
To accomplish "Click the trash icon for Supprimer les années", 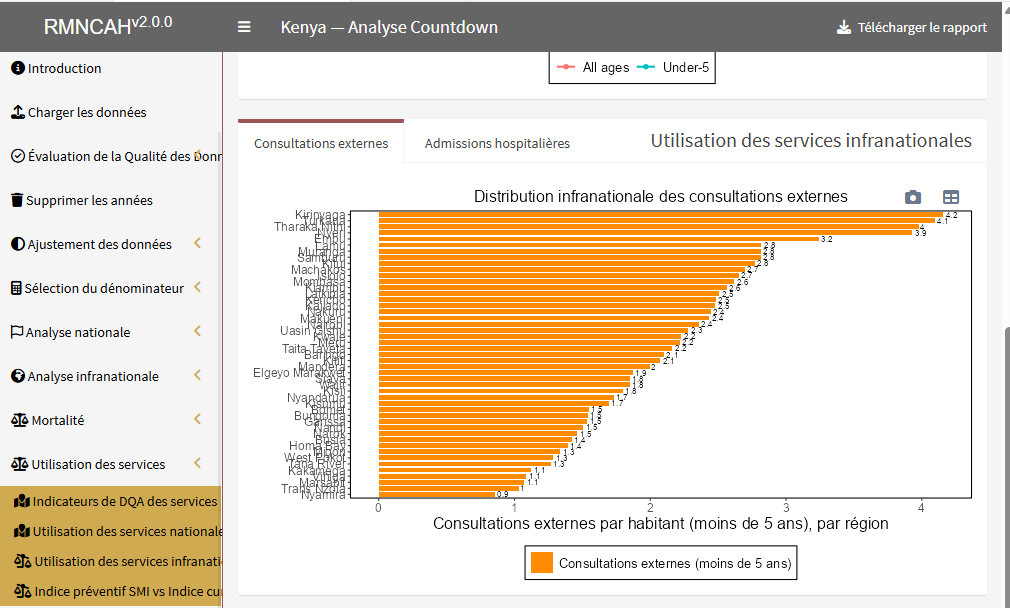I will pyautogui.click(x=17, y=200).
